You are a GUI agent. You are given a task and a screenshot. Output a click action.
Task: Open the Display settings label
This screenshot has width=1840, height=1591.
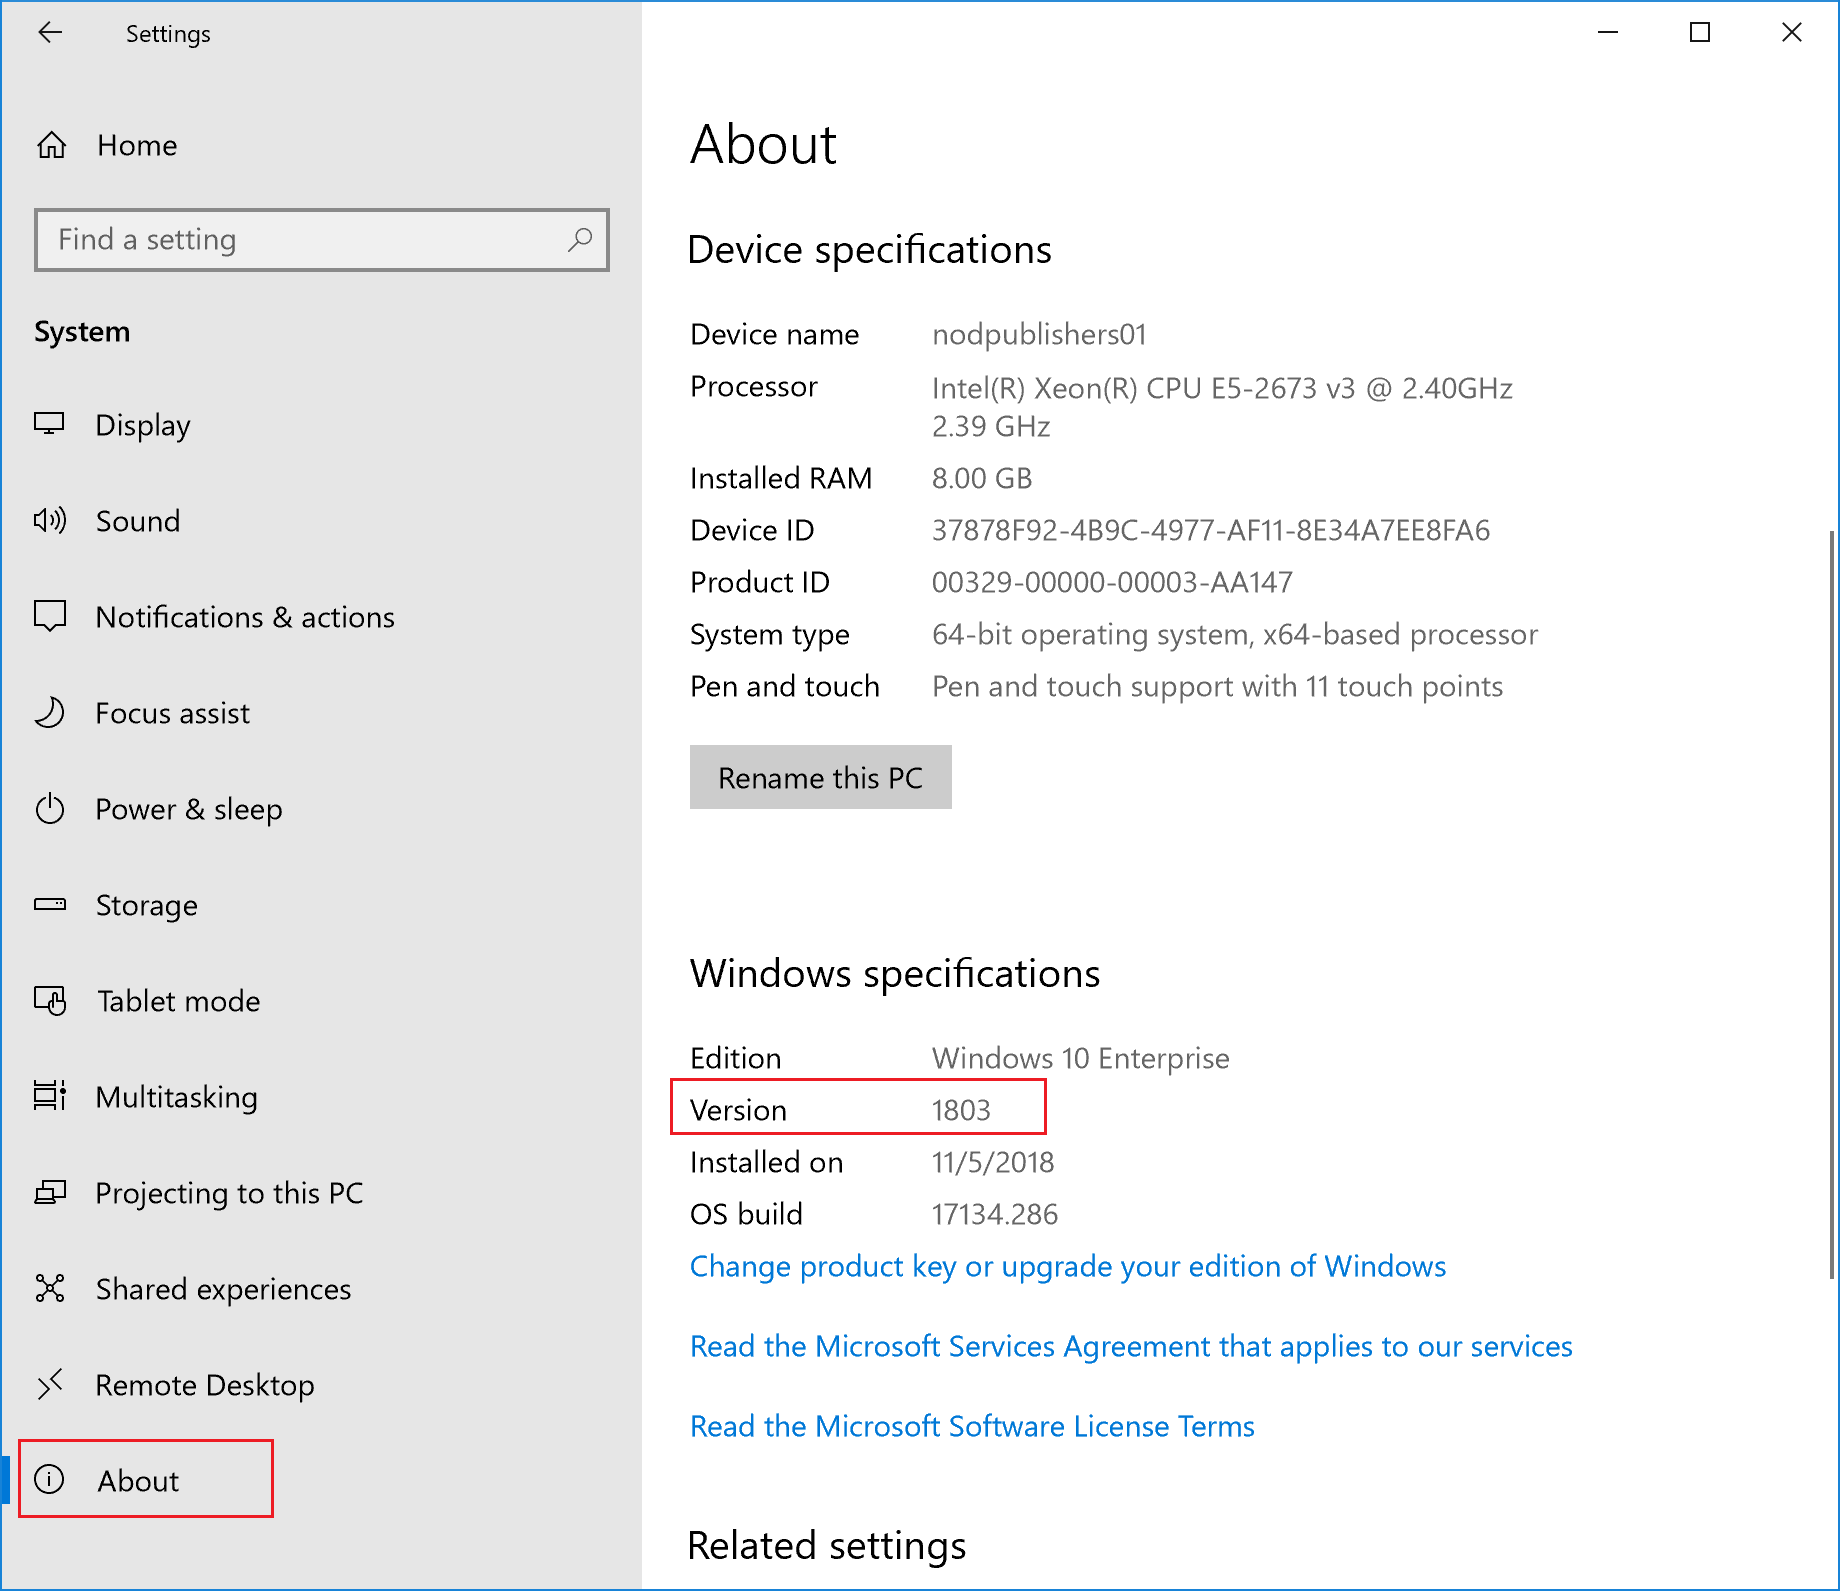point(143,426)
